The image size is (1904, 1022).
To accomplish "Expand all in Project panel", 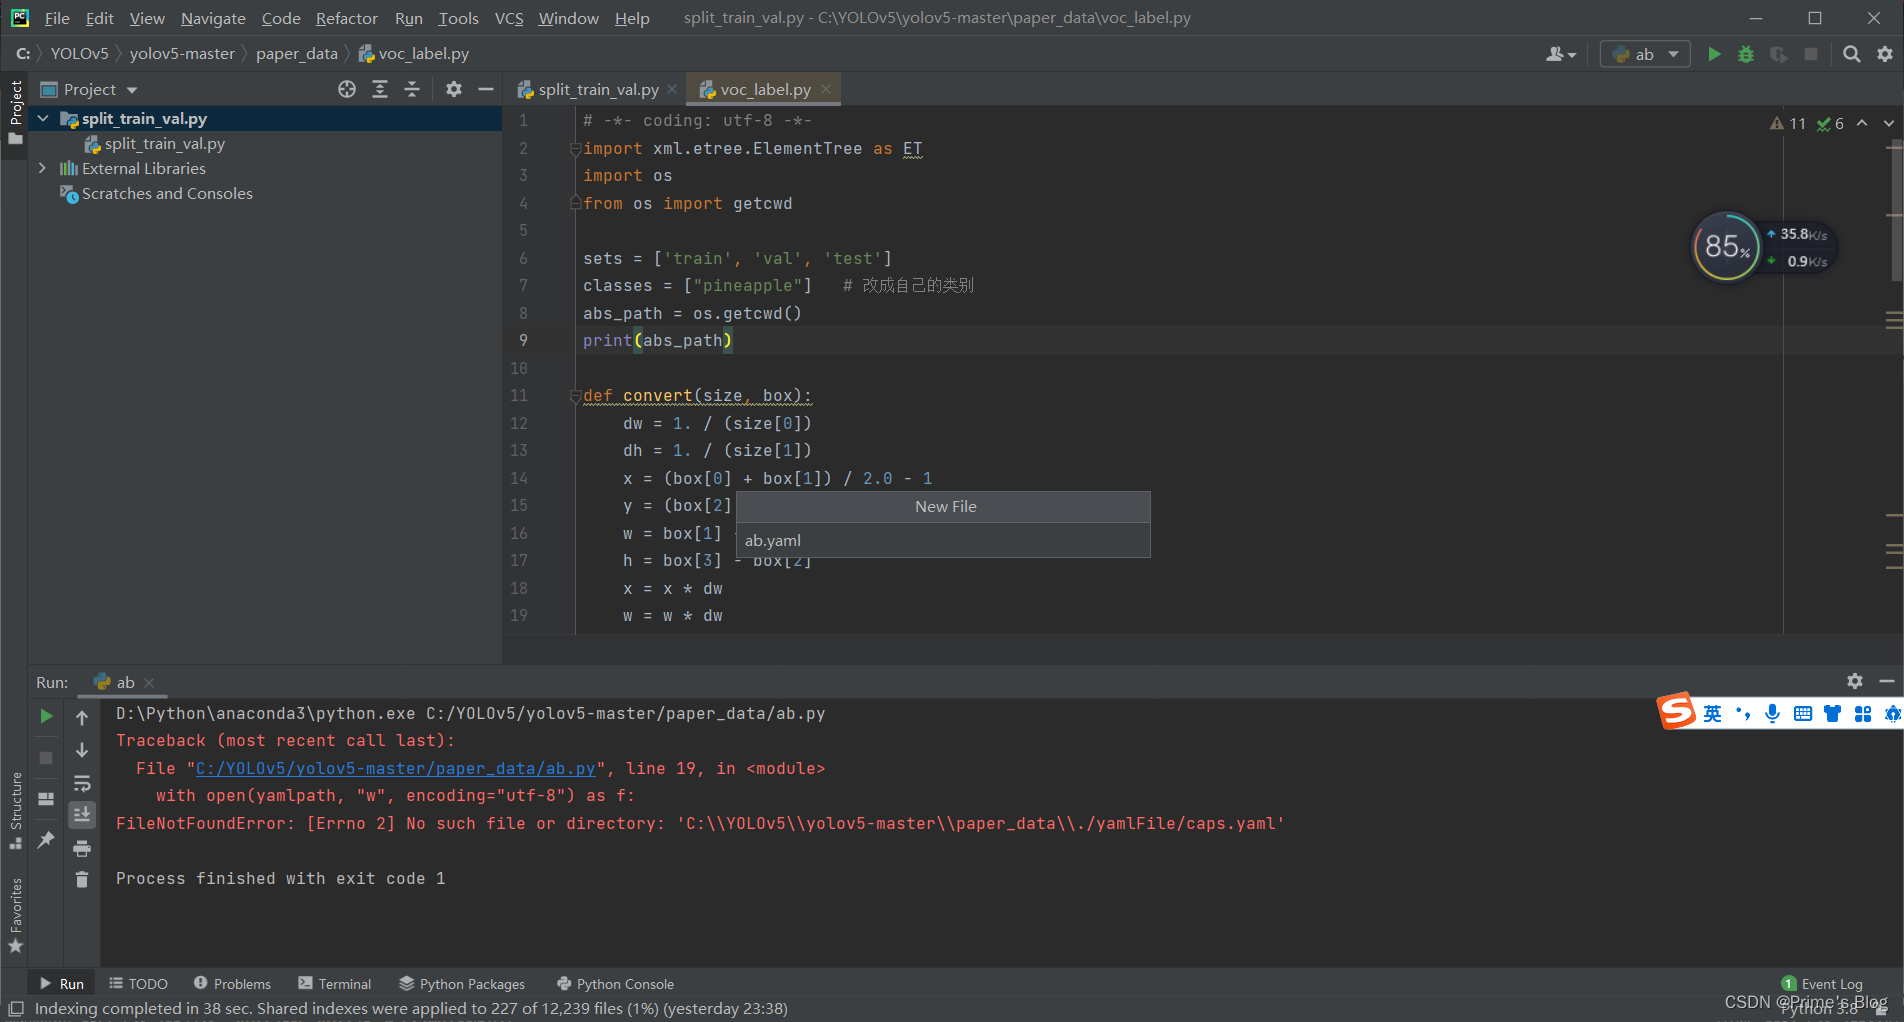I will 380,89.
